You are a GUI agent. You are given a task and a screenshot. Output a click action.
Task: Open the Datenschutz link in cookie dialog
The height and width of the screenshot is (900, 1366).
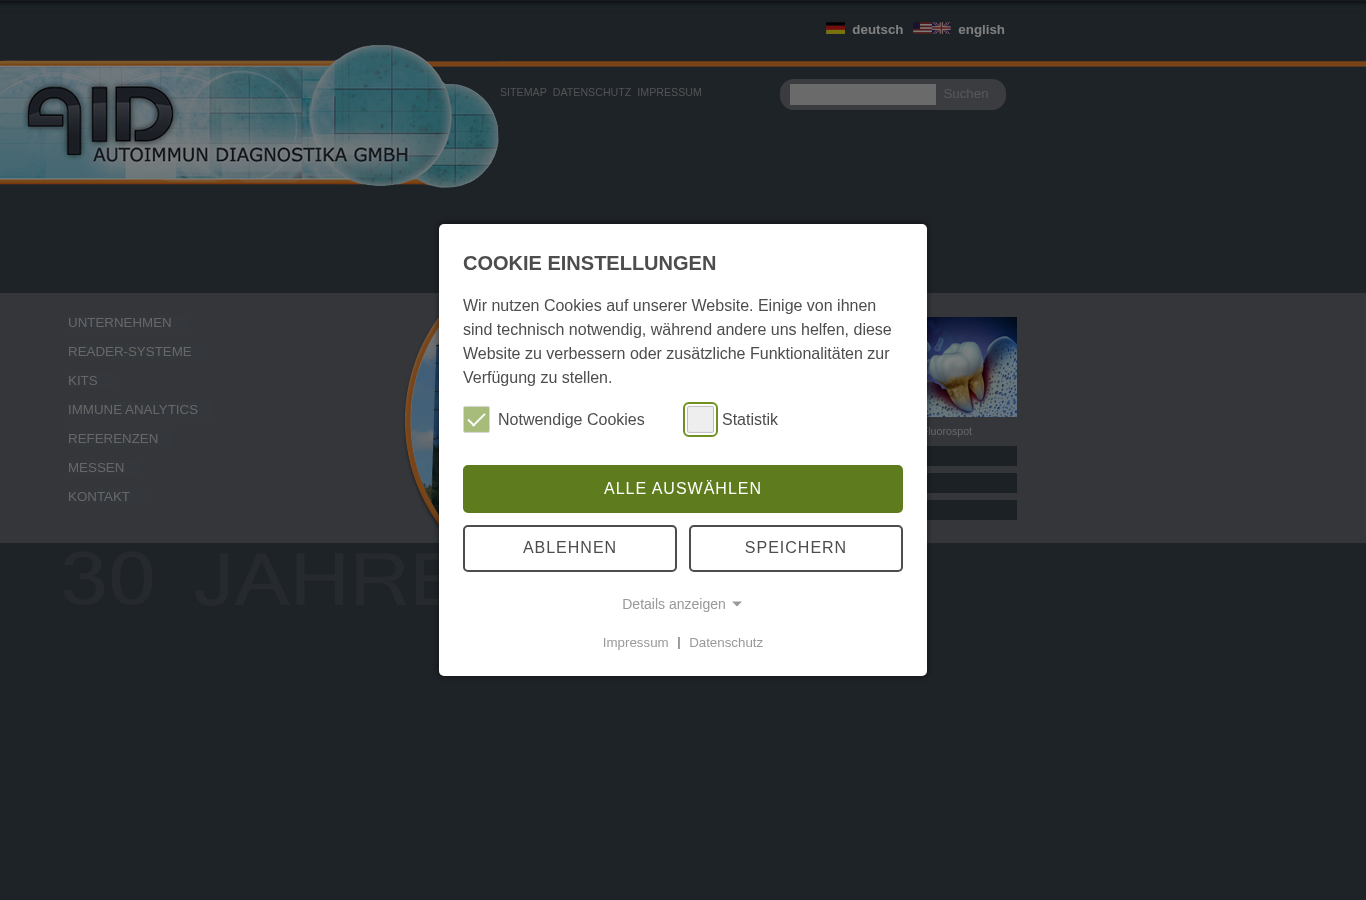726,643
